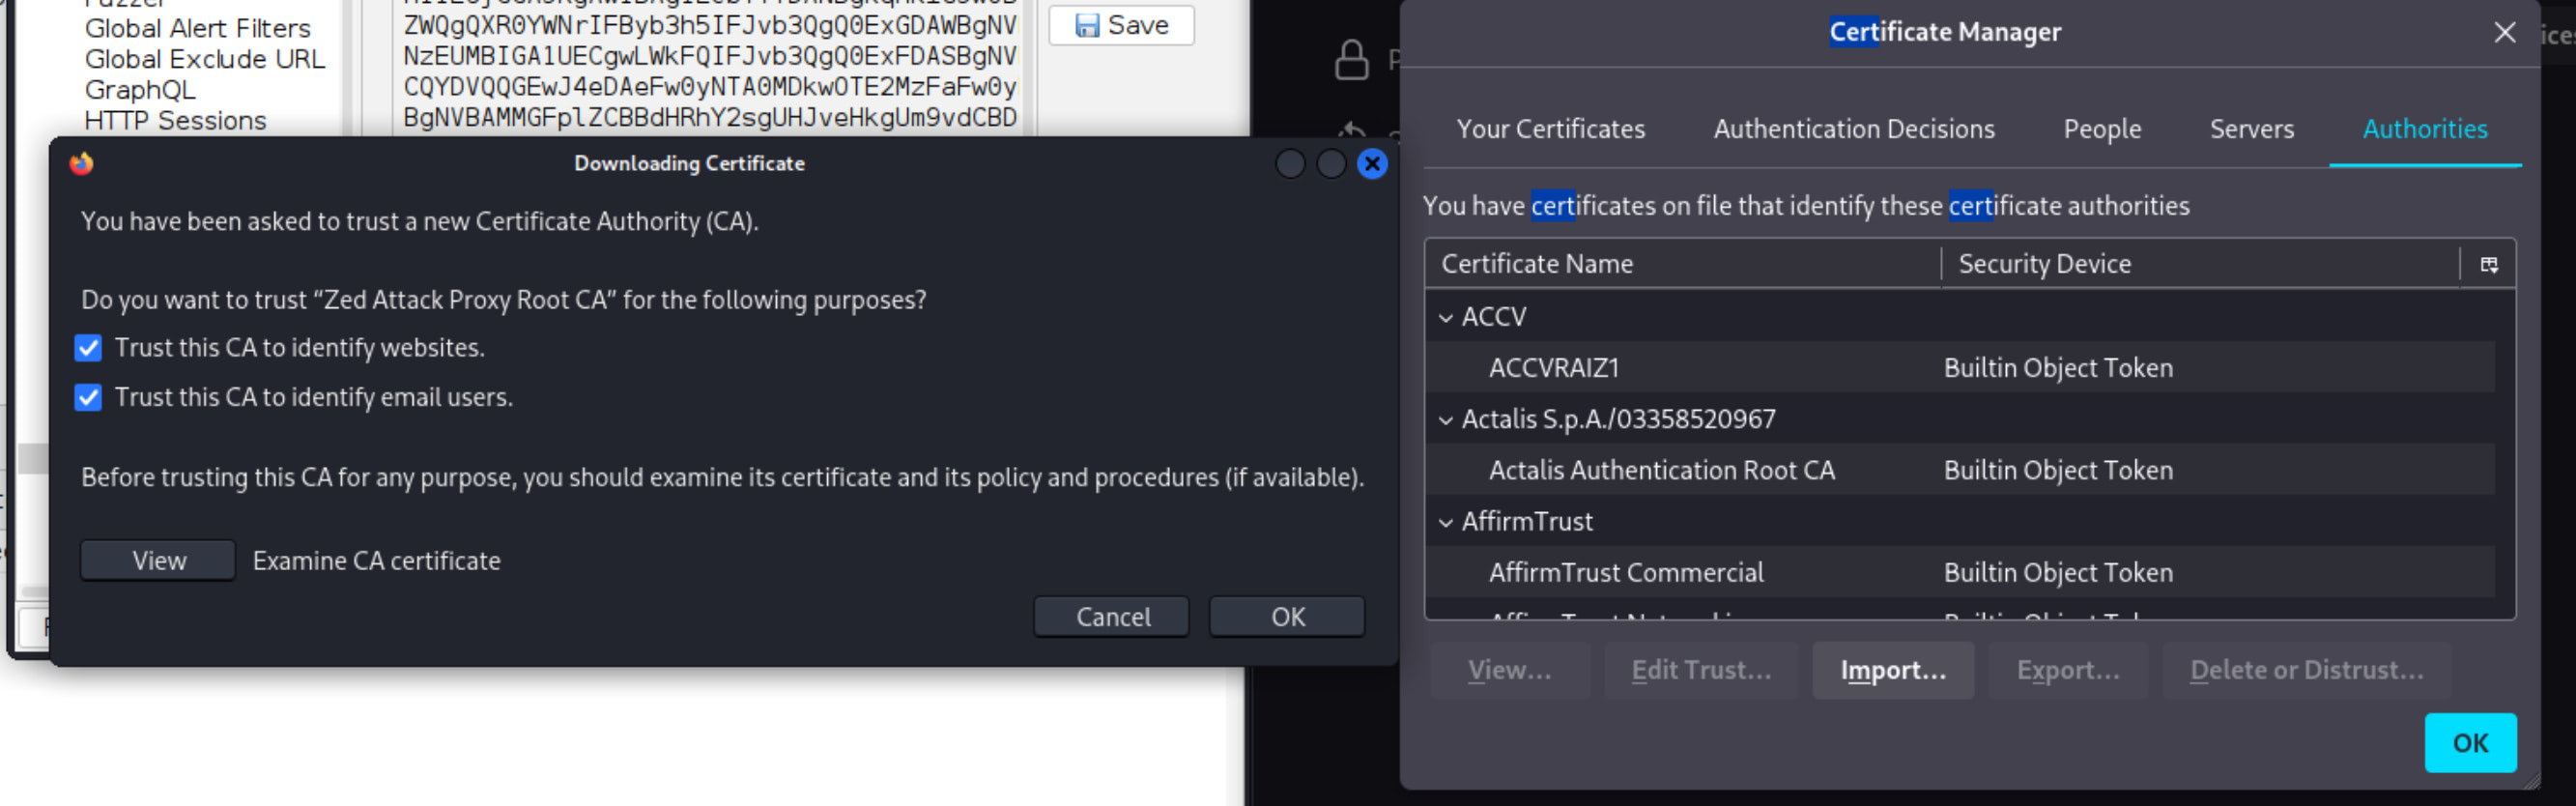
Task: Click the column picker icon in certificate table
Action: click(2488, 264)
